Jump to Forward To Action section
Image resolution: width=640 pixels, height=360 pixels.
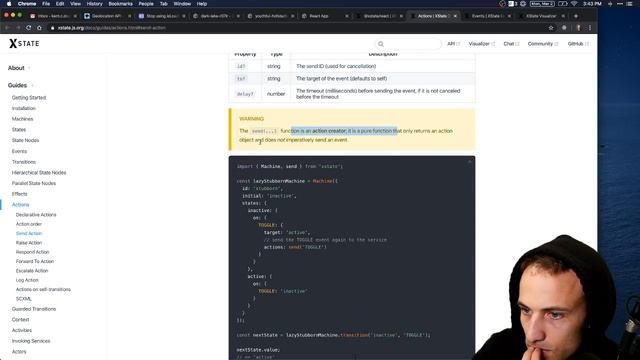[x=35, y=261]
